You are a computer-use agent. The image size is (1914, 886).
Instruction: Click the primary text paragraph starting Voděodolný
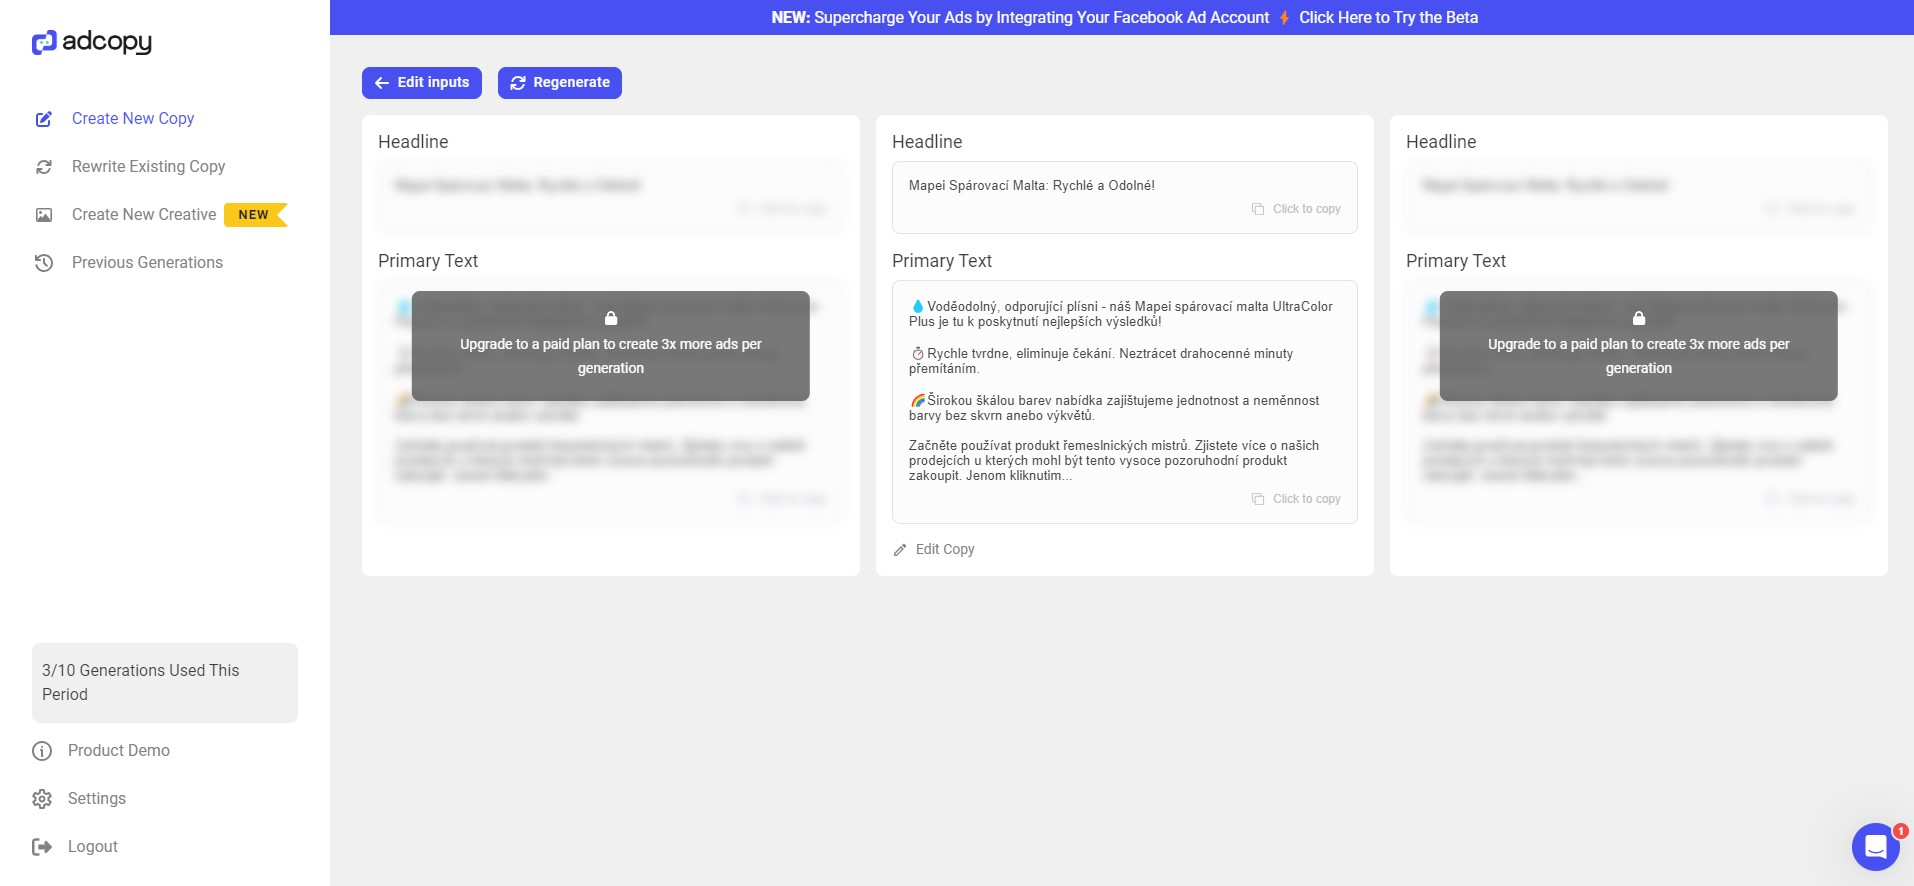click(x=1121, y=314)
